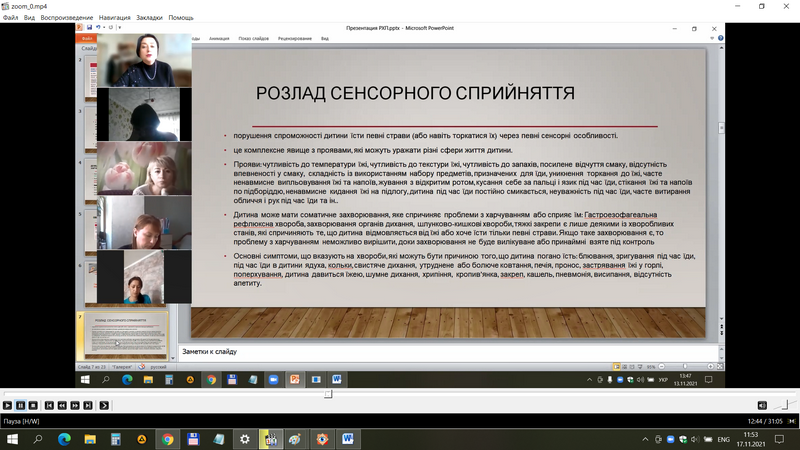The height and width of the screenshot is (450, 800).
Task: Start playback with the Play button
Action: [7, 406]
